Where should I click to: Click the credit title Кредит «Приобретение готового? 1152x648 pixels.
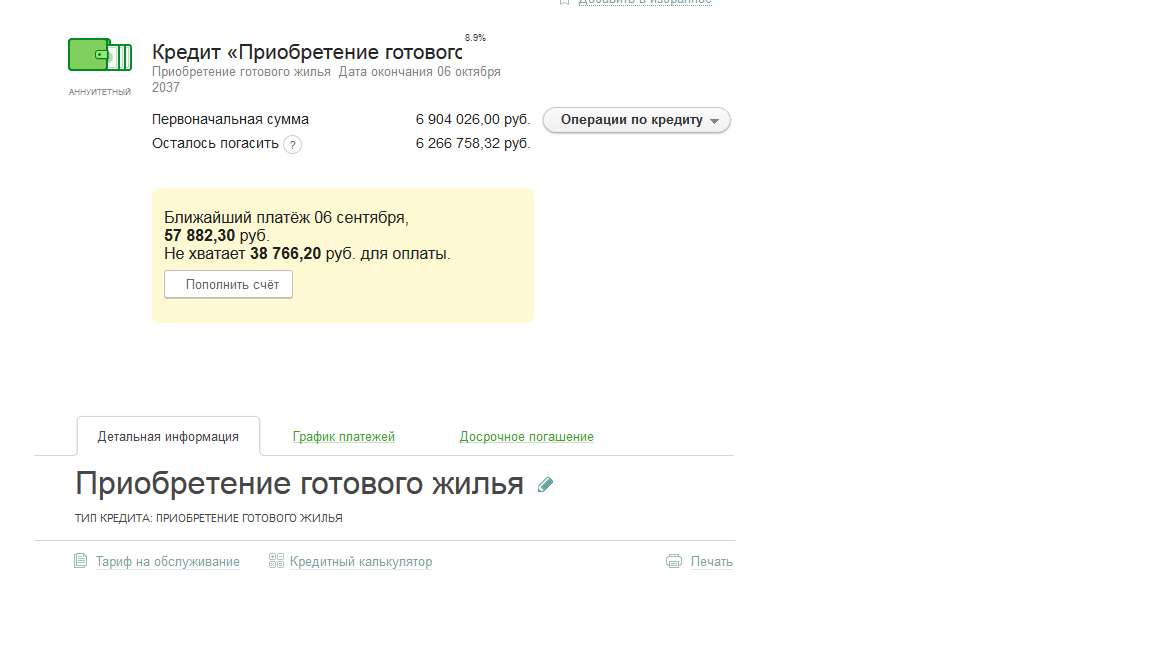[x=306, y=52]
